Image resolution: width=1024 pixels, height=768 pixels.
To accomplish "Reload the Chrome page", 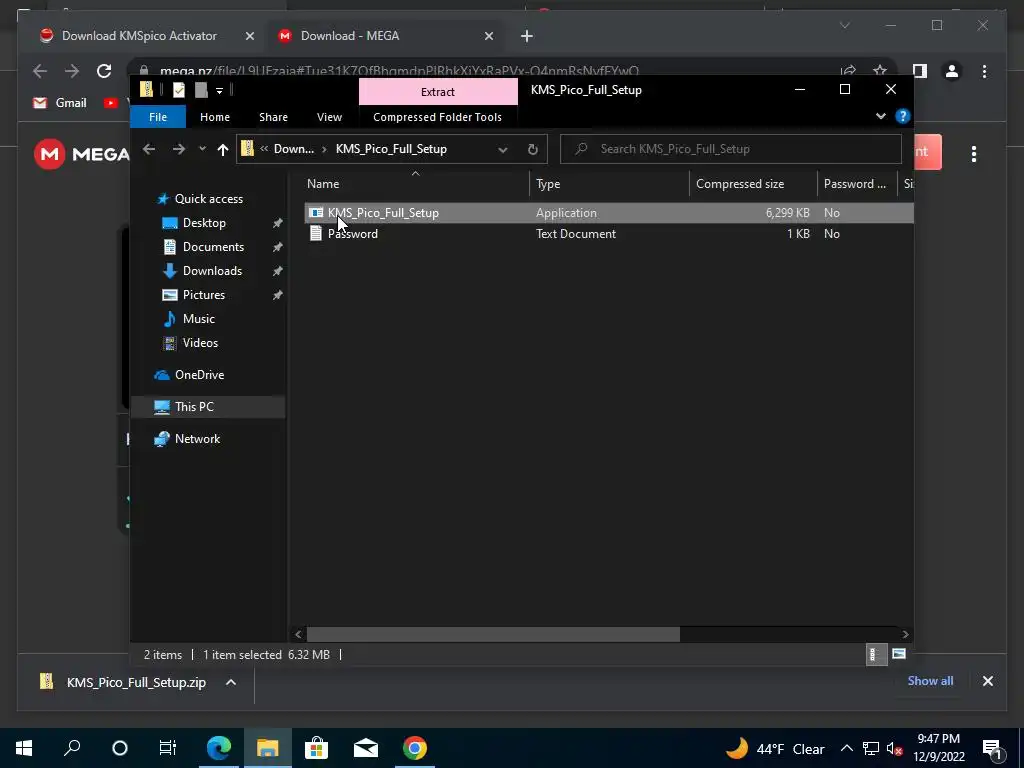I will coord(104,71).
